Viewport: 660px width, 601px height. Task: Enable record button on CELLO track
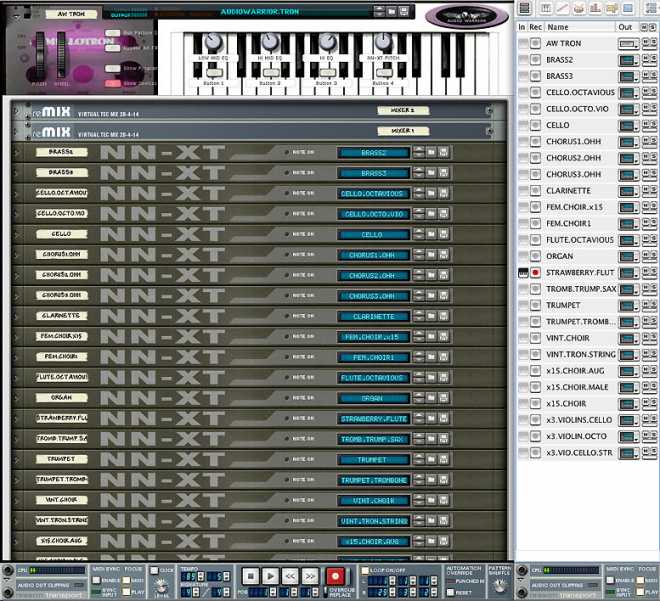click(535, 125)
